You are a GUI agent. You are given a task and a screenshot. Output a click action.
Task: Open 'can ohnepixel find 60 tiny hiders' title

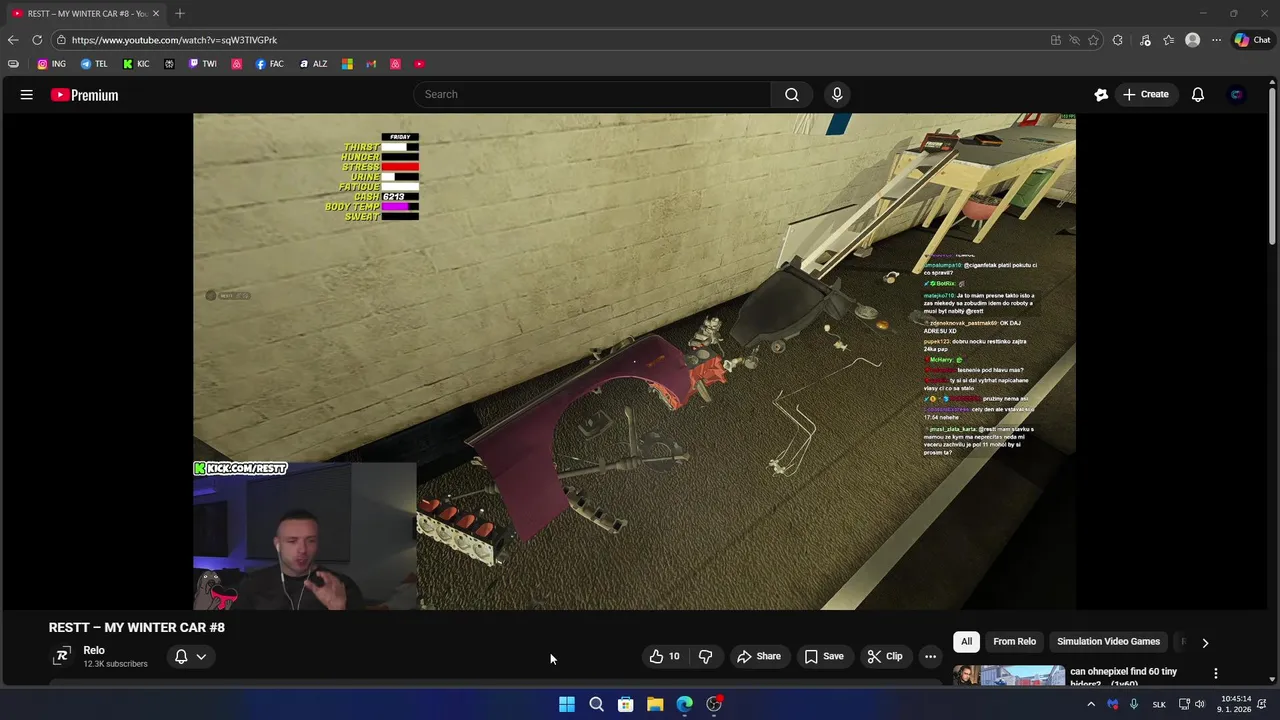tap(1123, 677)
